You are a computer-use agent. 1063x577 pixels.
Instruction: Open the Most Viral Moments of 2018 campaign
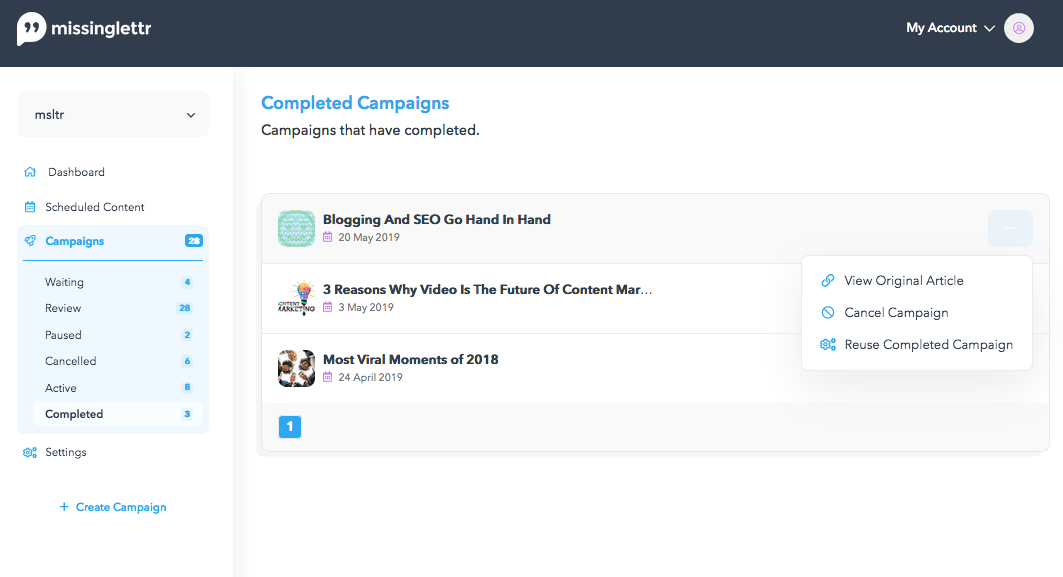(410, 359)
